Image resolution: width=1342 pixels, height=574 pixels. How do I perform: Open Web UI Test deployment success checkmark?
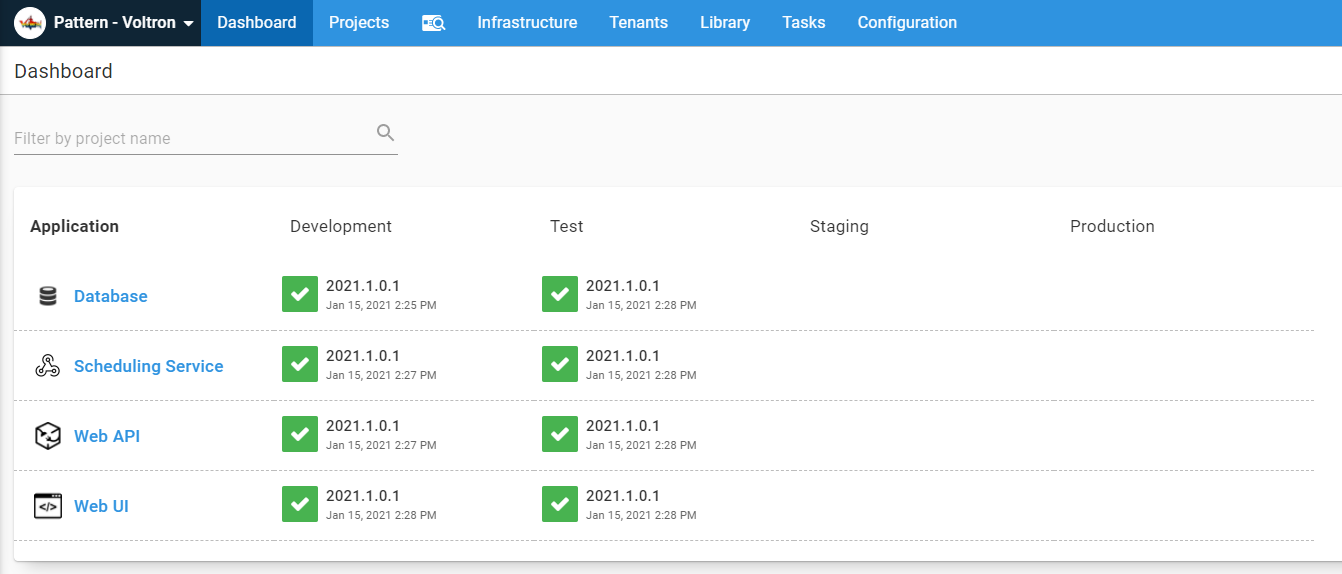coord(560,504)
